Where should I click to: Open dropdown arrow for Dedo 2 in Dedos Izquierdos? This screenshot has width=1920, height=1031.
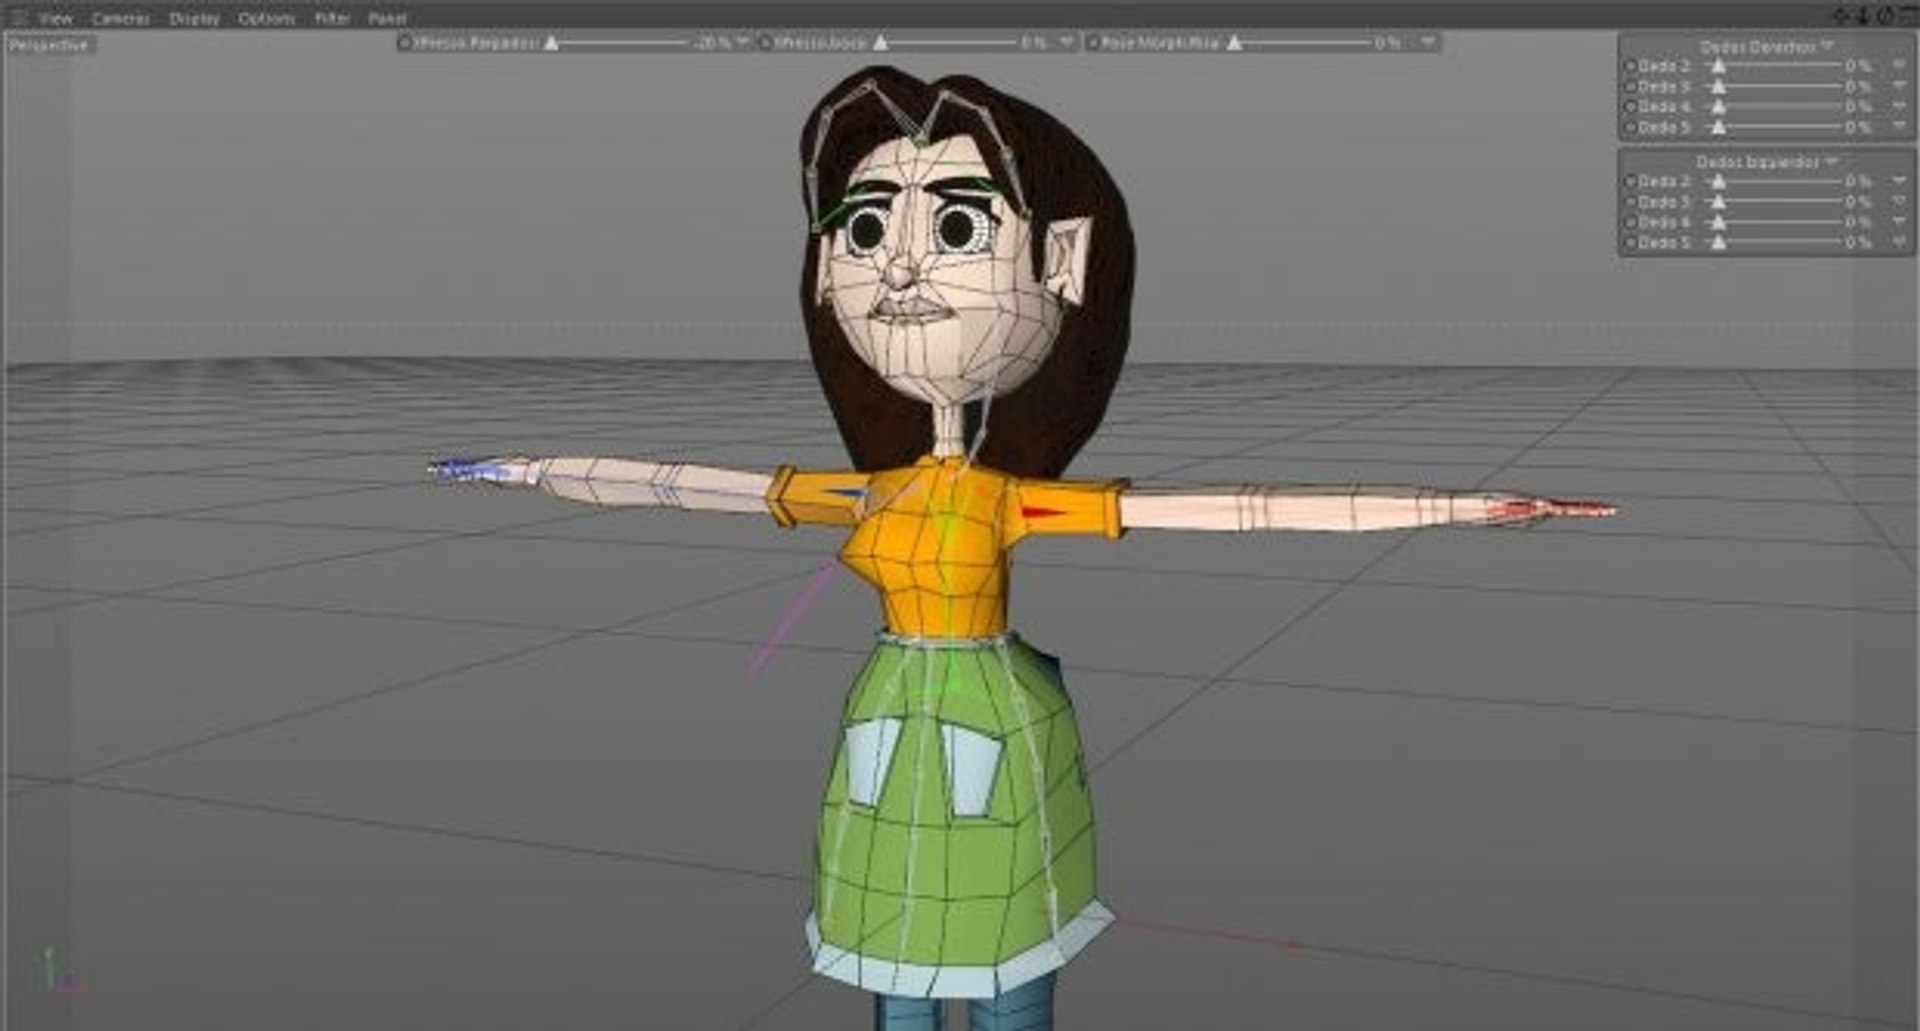(x=1899, y=180)
